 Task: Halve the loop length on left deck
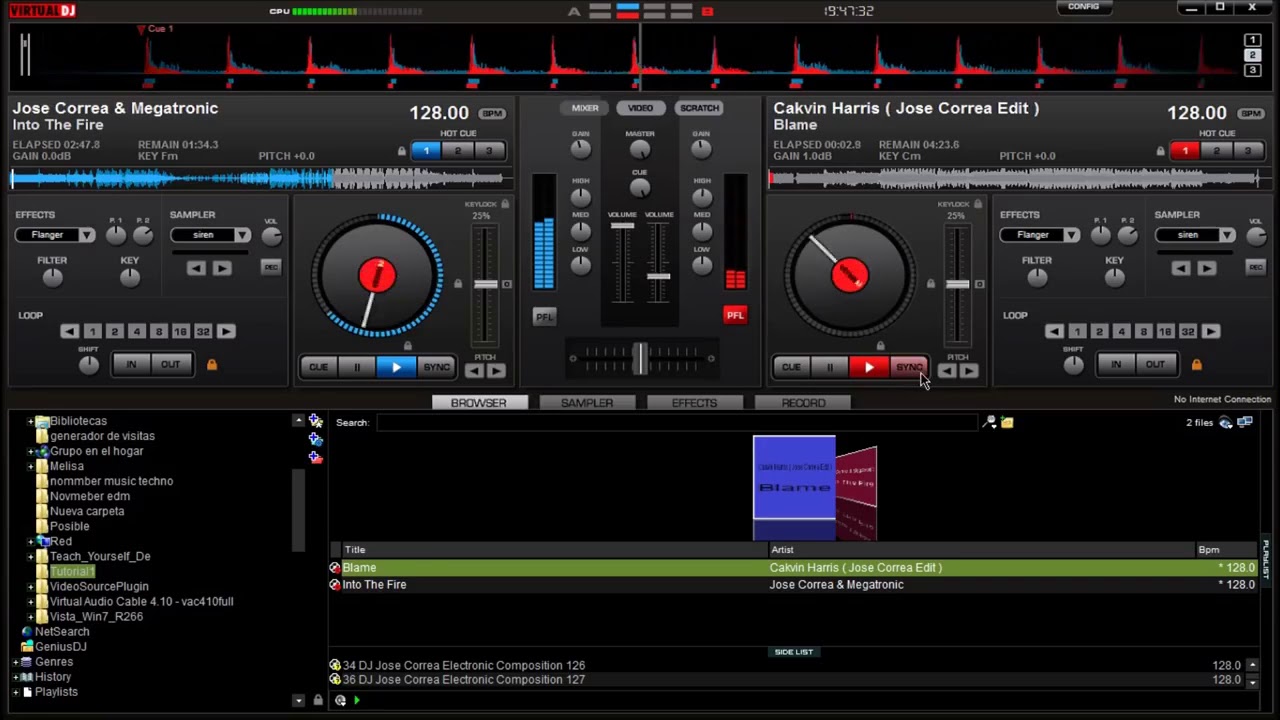[69, 331]
